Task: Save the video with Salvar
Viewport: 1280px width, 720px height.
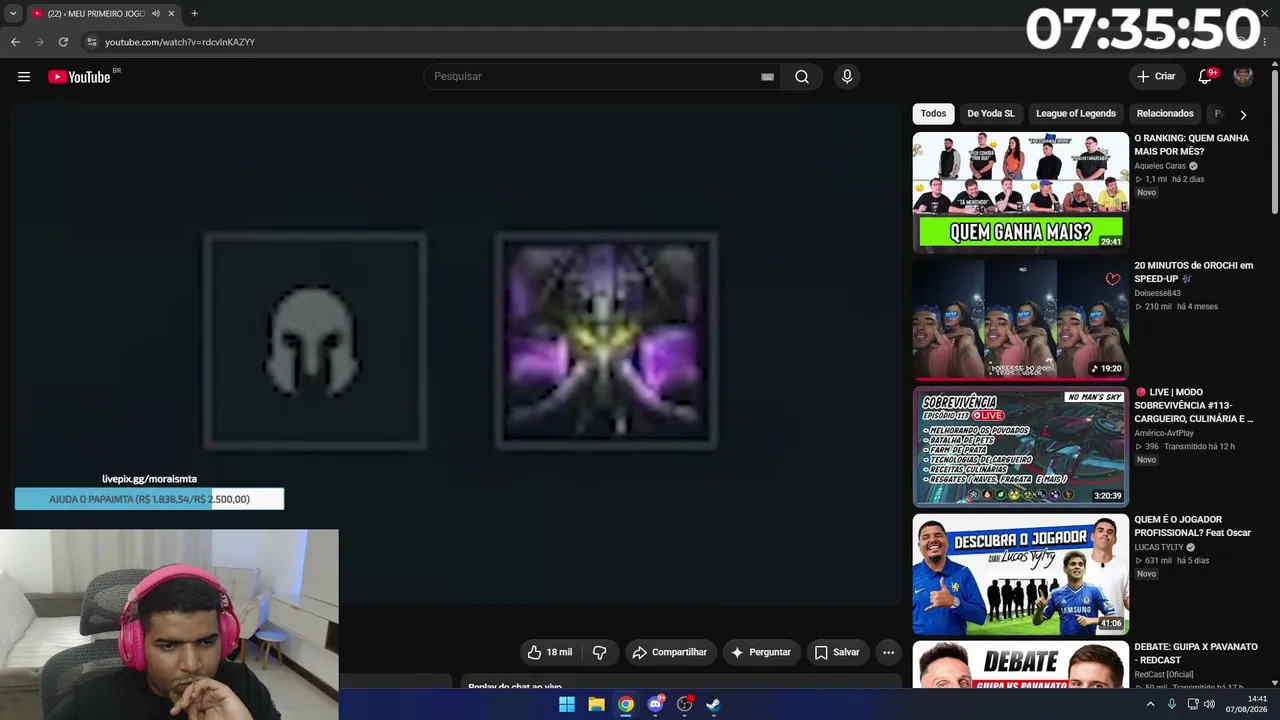Action: pyautogui.click(x=837, y=652)
